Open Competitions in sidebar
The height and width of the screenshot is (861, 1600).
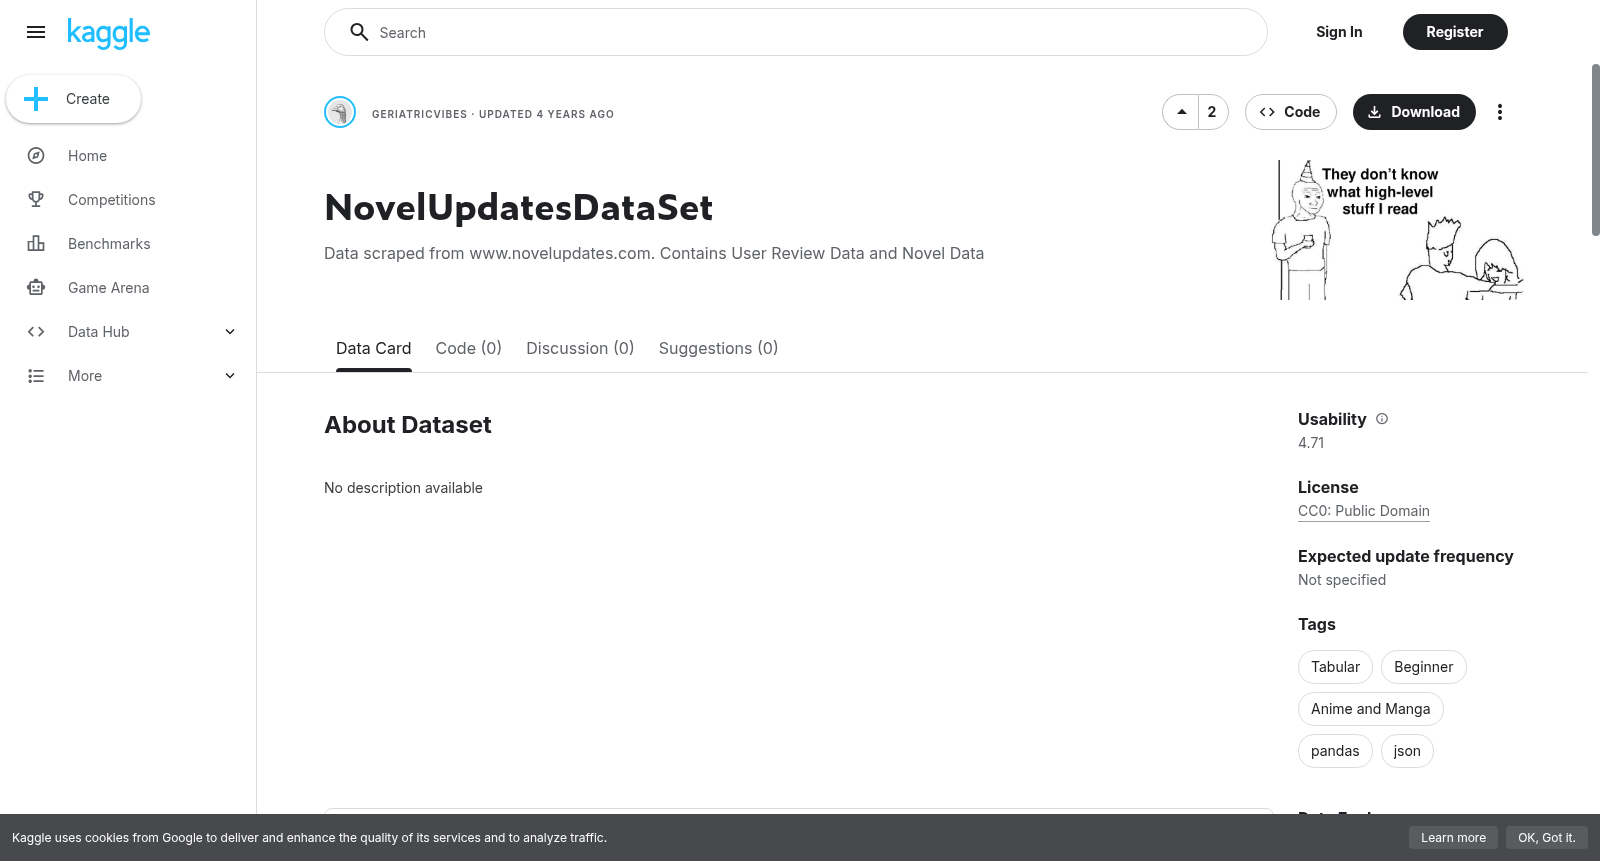click(x=112, y=200)
